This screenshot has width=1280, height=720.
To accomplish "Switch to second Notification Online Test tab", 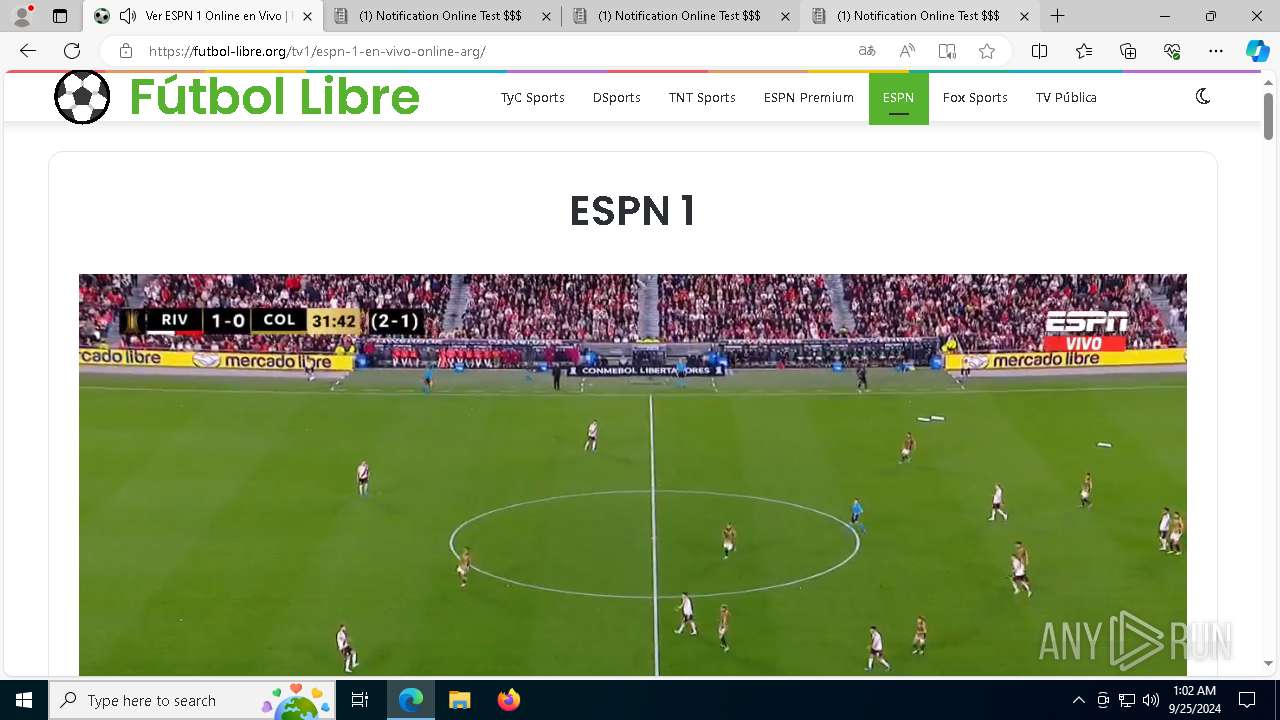I will pyautogui.click(x=679, y=16).
